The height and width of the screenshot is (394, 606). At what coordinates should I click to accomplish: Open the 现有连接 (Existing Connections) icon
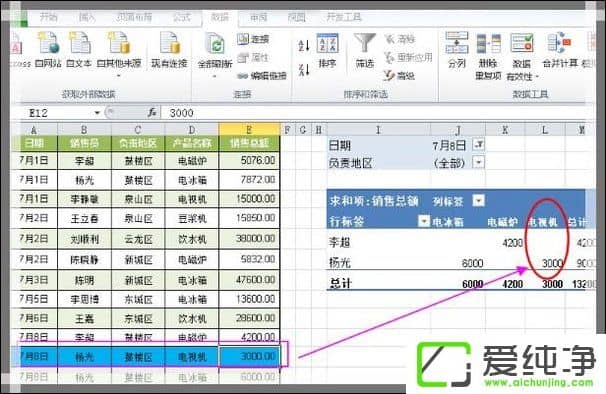pos(169,49)
